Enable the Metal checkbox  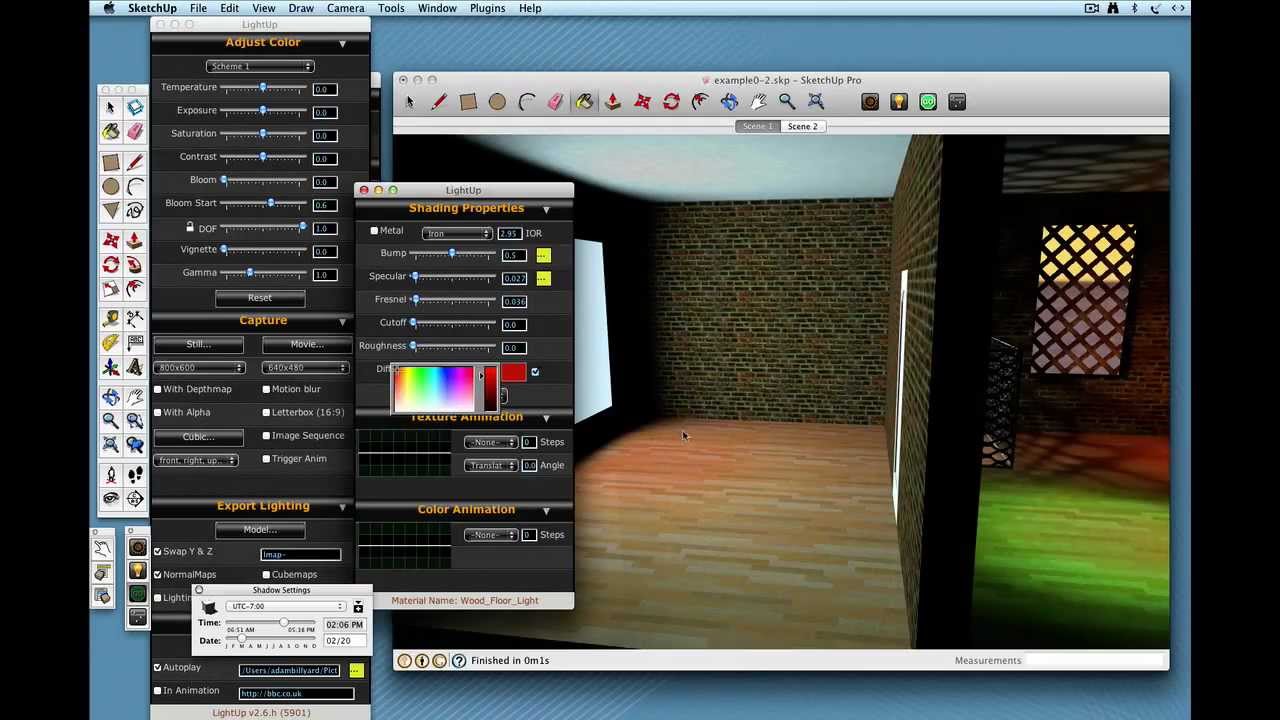click(x=374, y=231)
